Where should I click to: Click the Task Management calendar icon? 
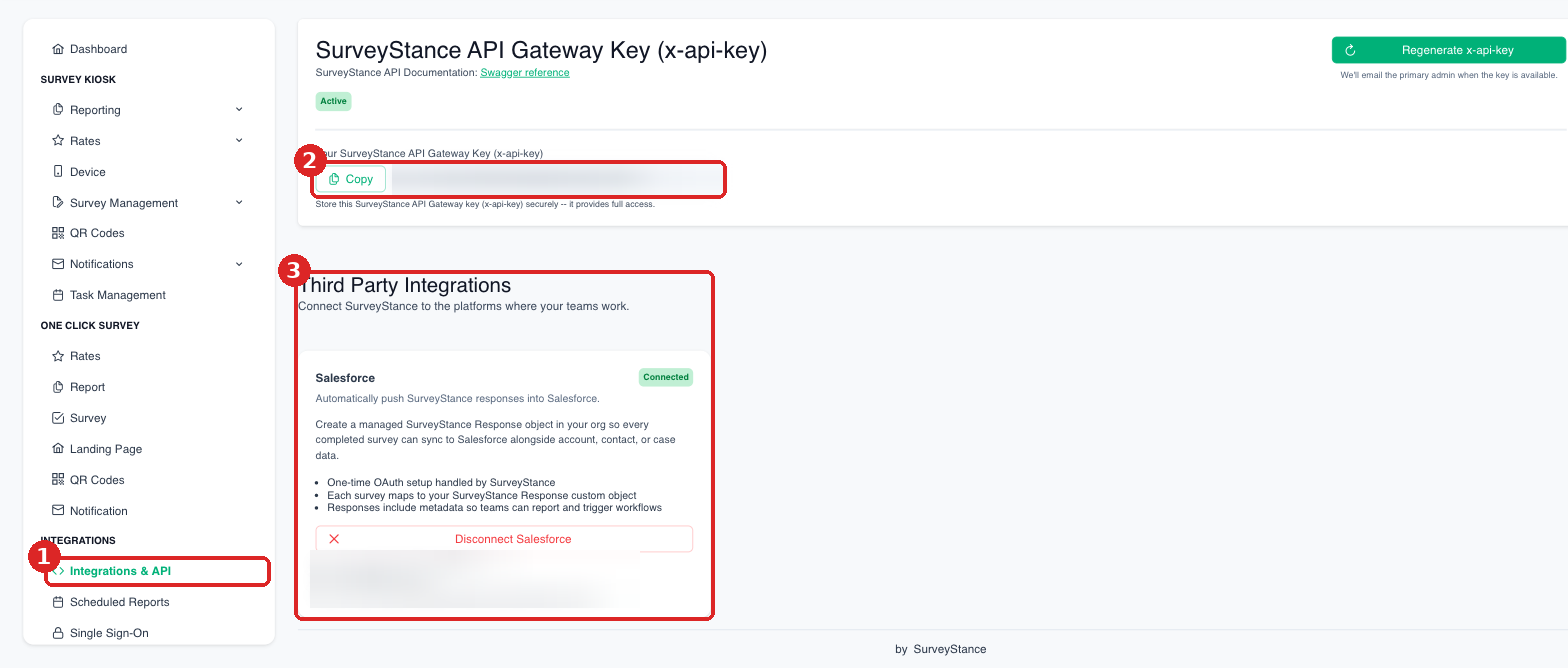coord(58,295)
